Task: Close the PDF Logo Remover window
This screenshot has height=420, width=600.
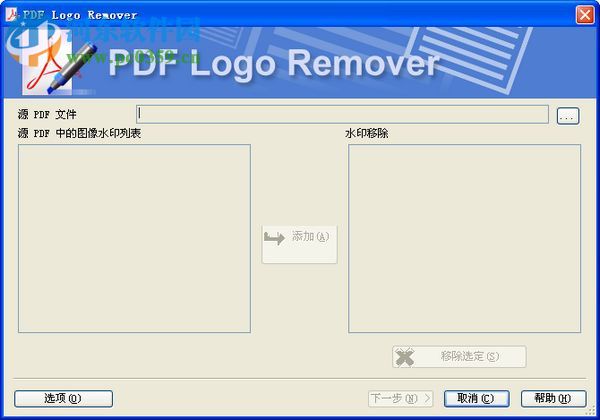Action: coord(585,15)
